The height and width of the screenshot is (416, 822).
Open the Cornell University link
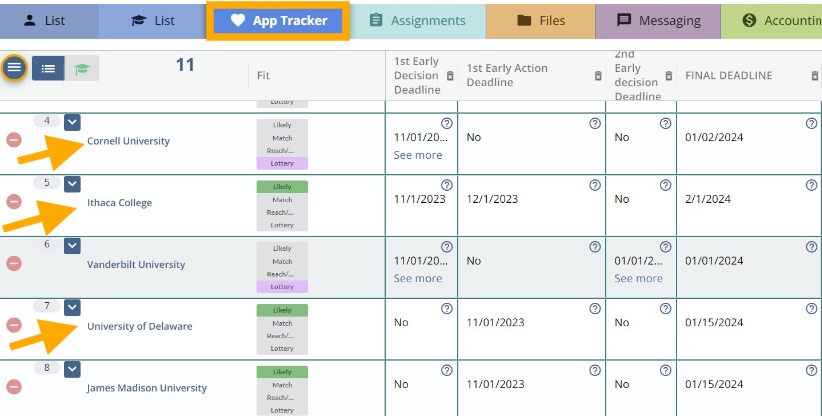pos(128,141)
